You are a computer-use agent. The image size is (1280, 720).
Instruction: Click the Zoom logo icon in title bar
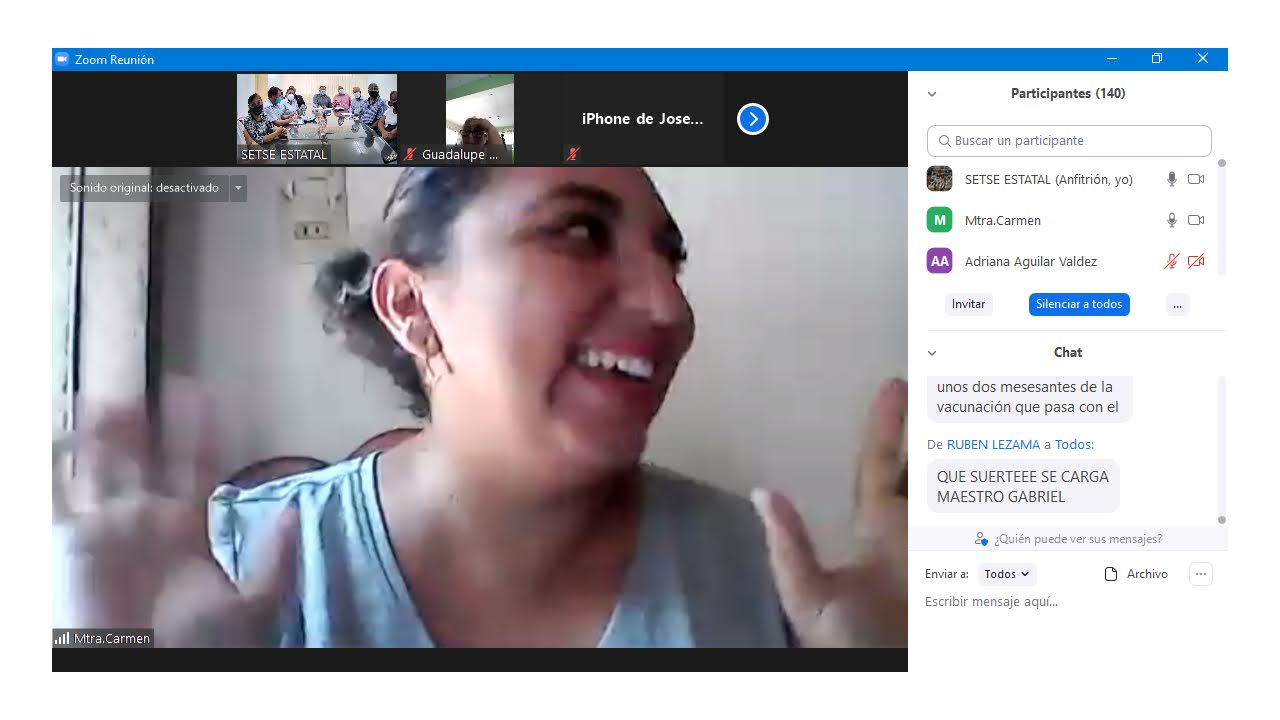point(62,59)
